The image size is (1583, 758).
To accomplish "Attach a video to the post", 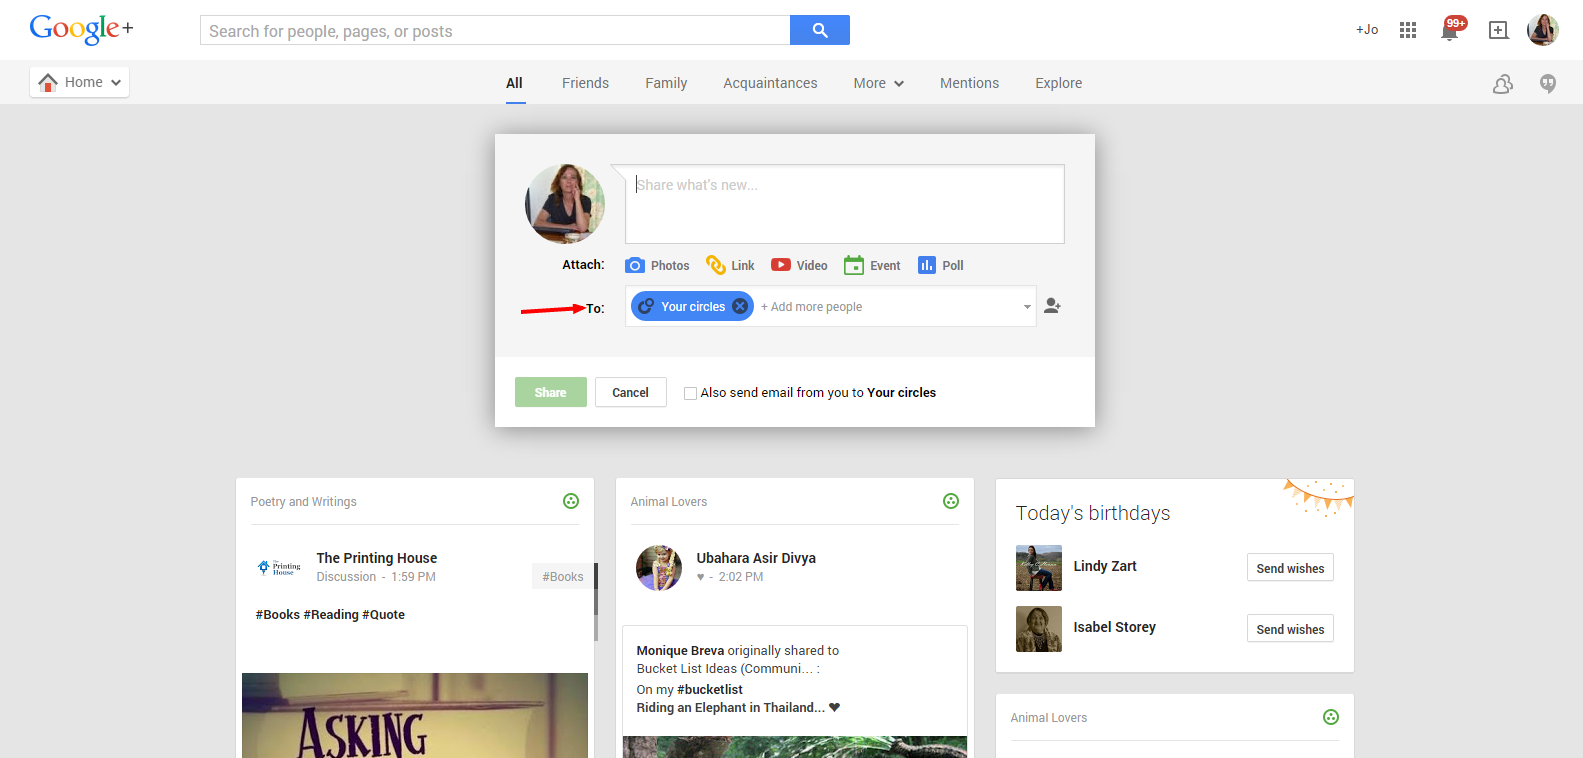I will pyautogui.click(x=781, y=265).
